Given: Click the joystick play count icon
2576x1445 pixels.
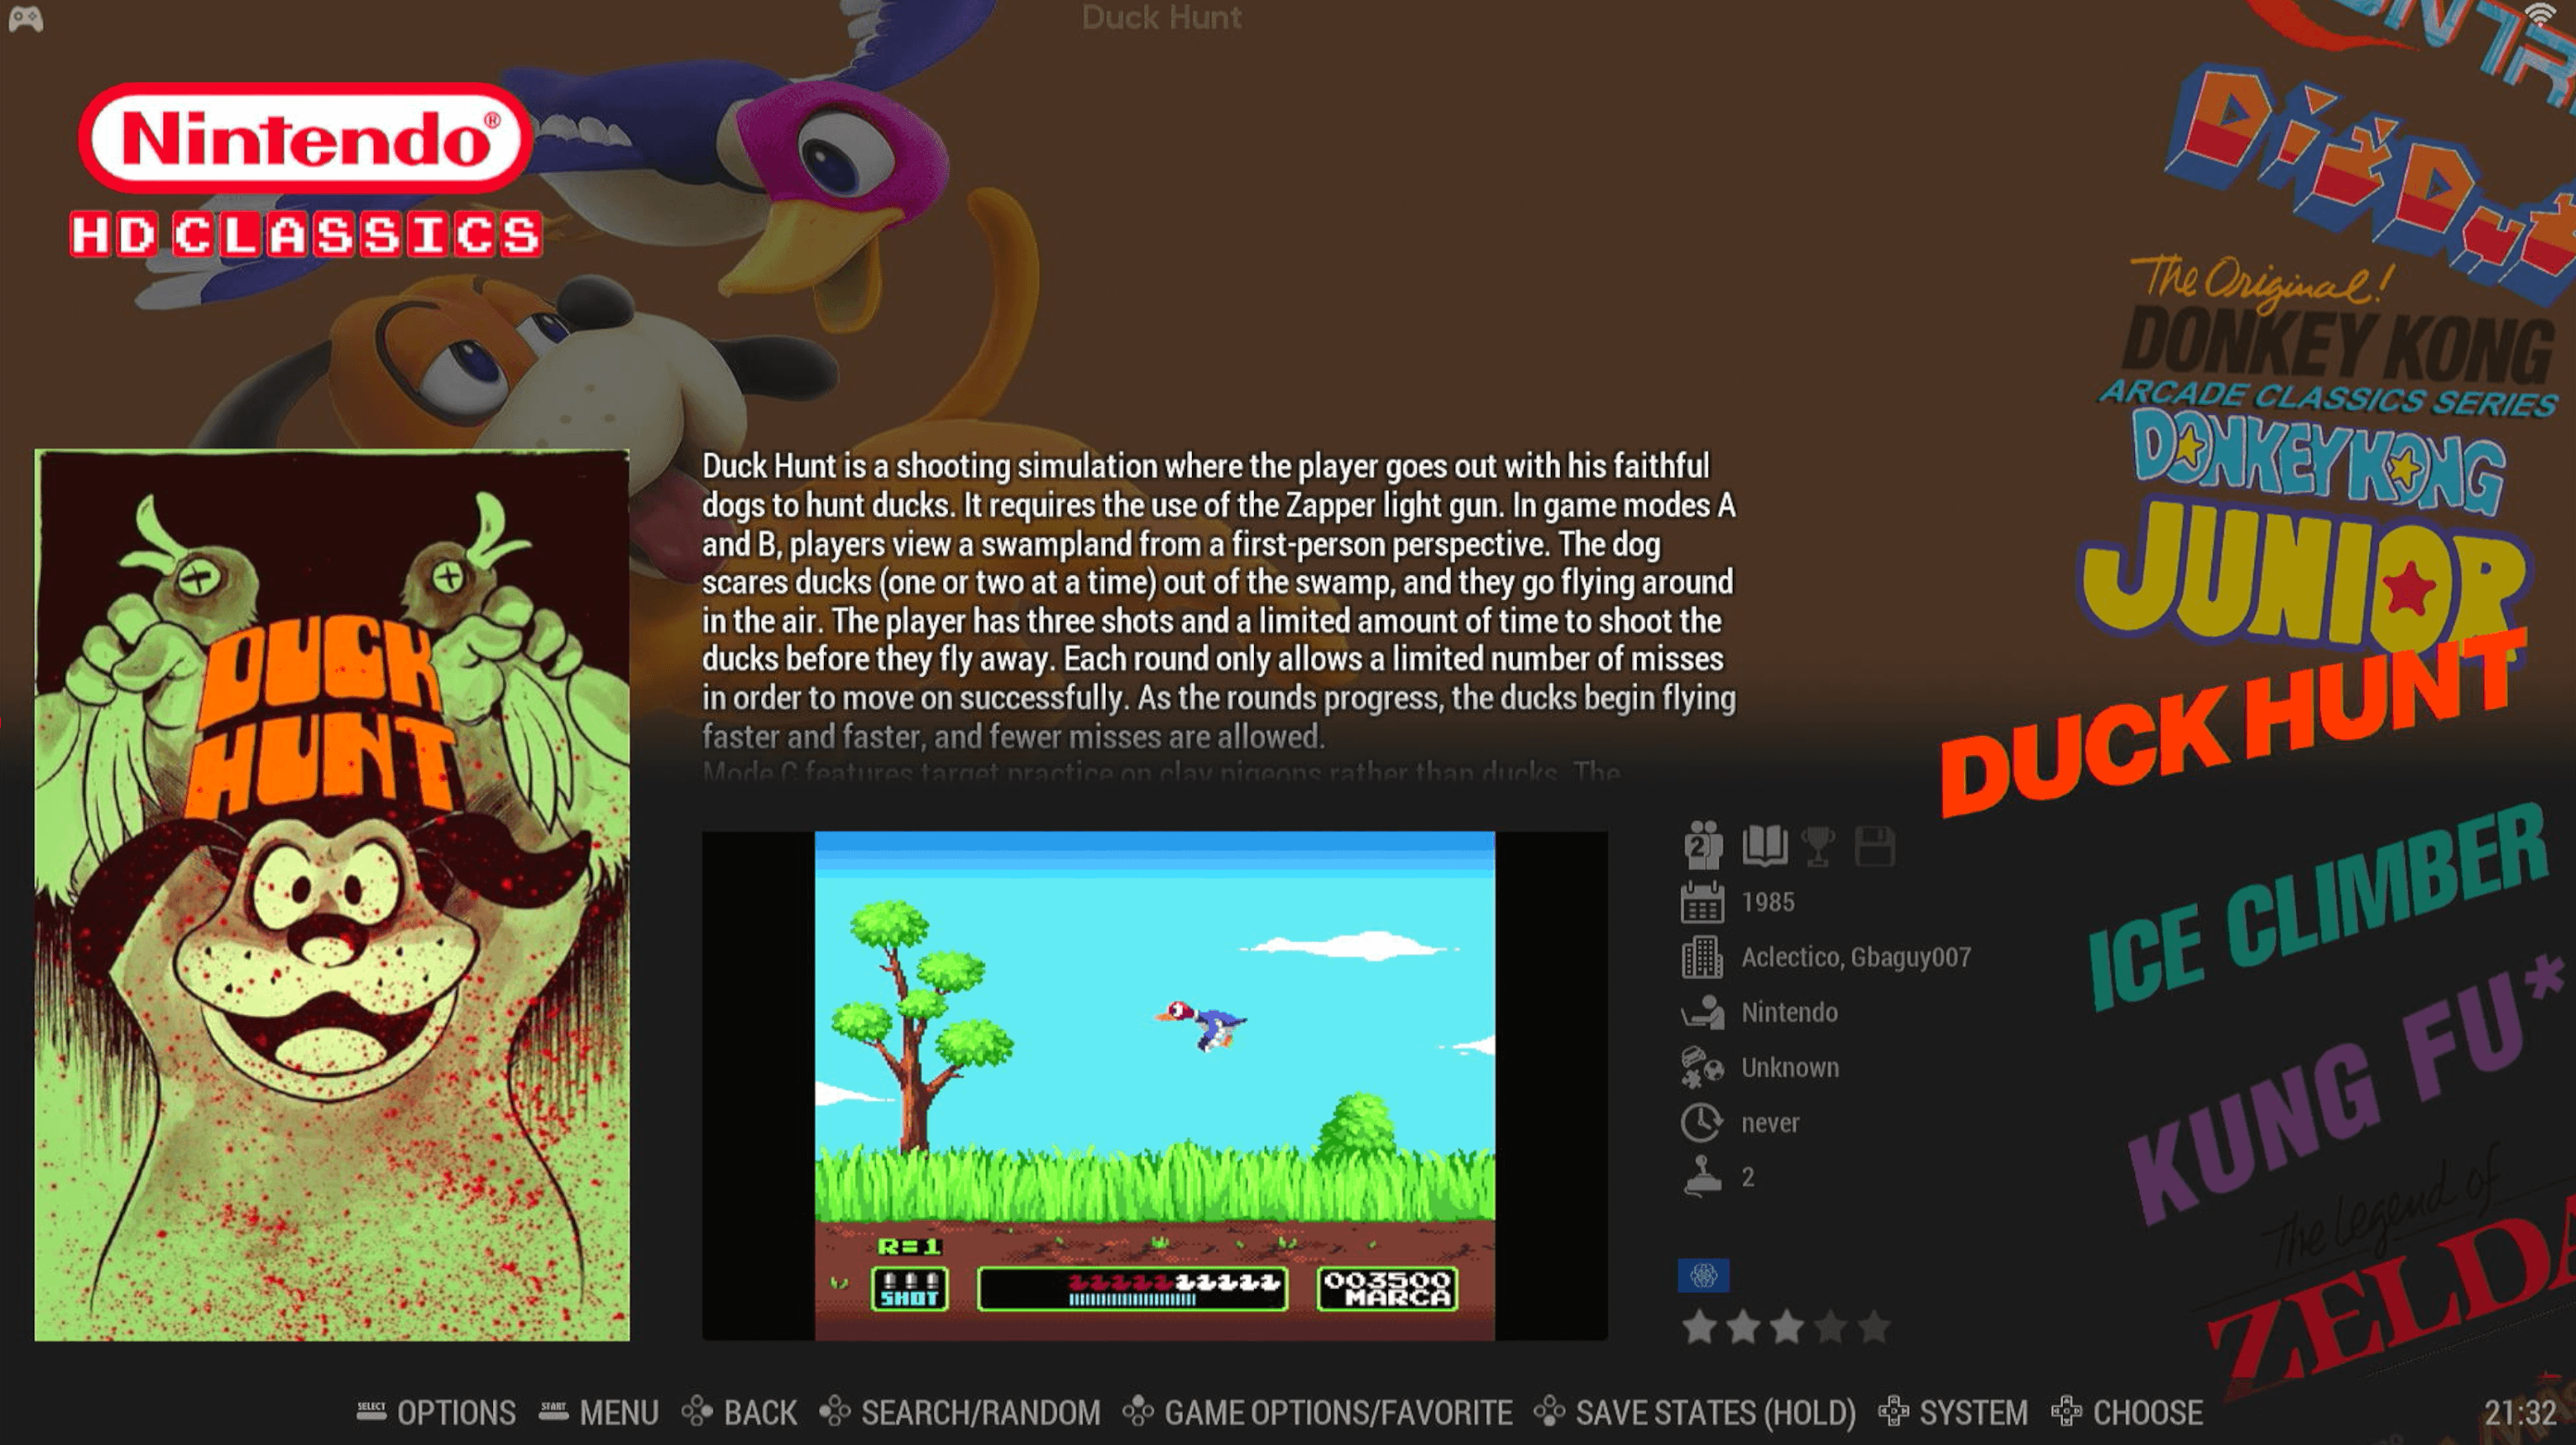Looking at the screenshot, I should tap(1702, 1176).
